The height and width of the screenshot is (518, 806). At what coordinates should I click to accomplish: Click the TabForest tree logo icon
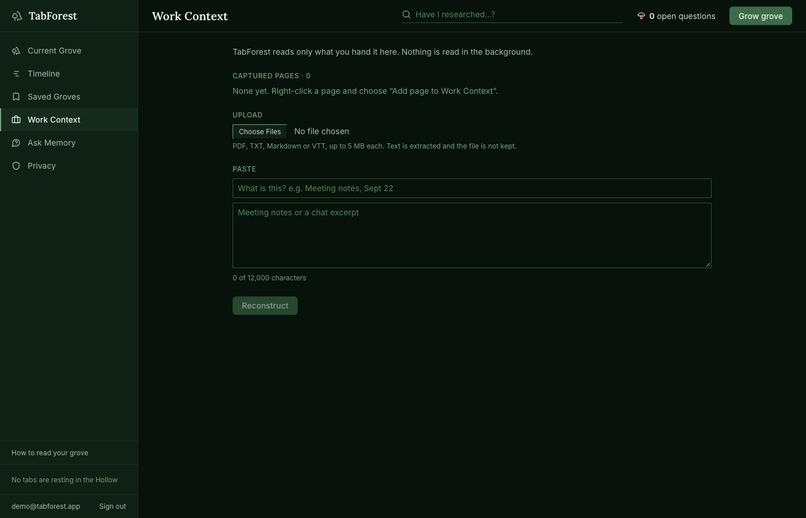click(x=17, y=16)
